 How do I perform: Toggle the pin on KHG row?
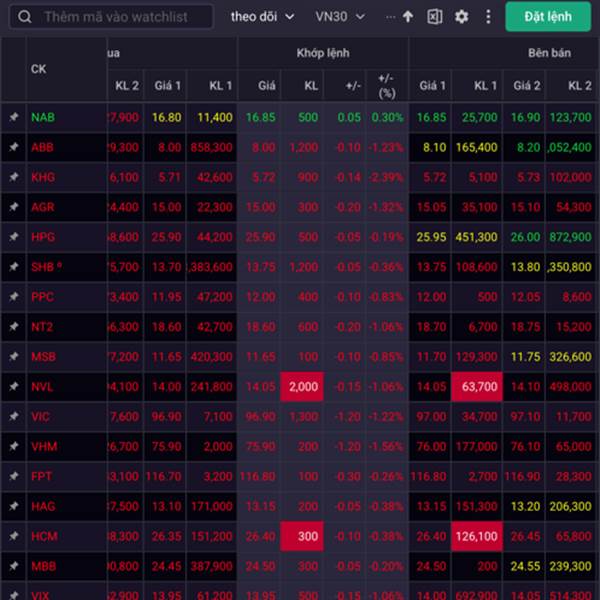coord(14,176)
